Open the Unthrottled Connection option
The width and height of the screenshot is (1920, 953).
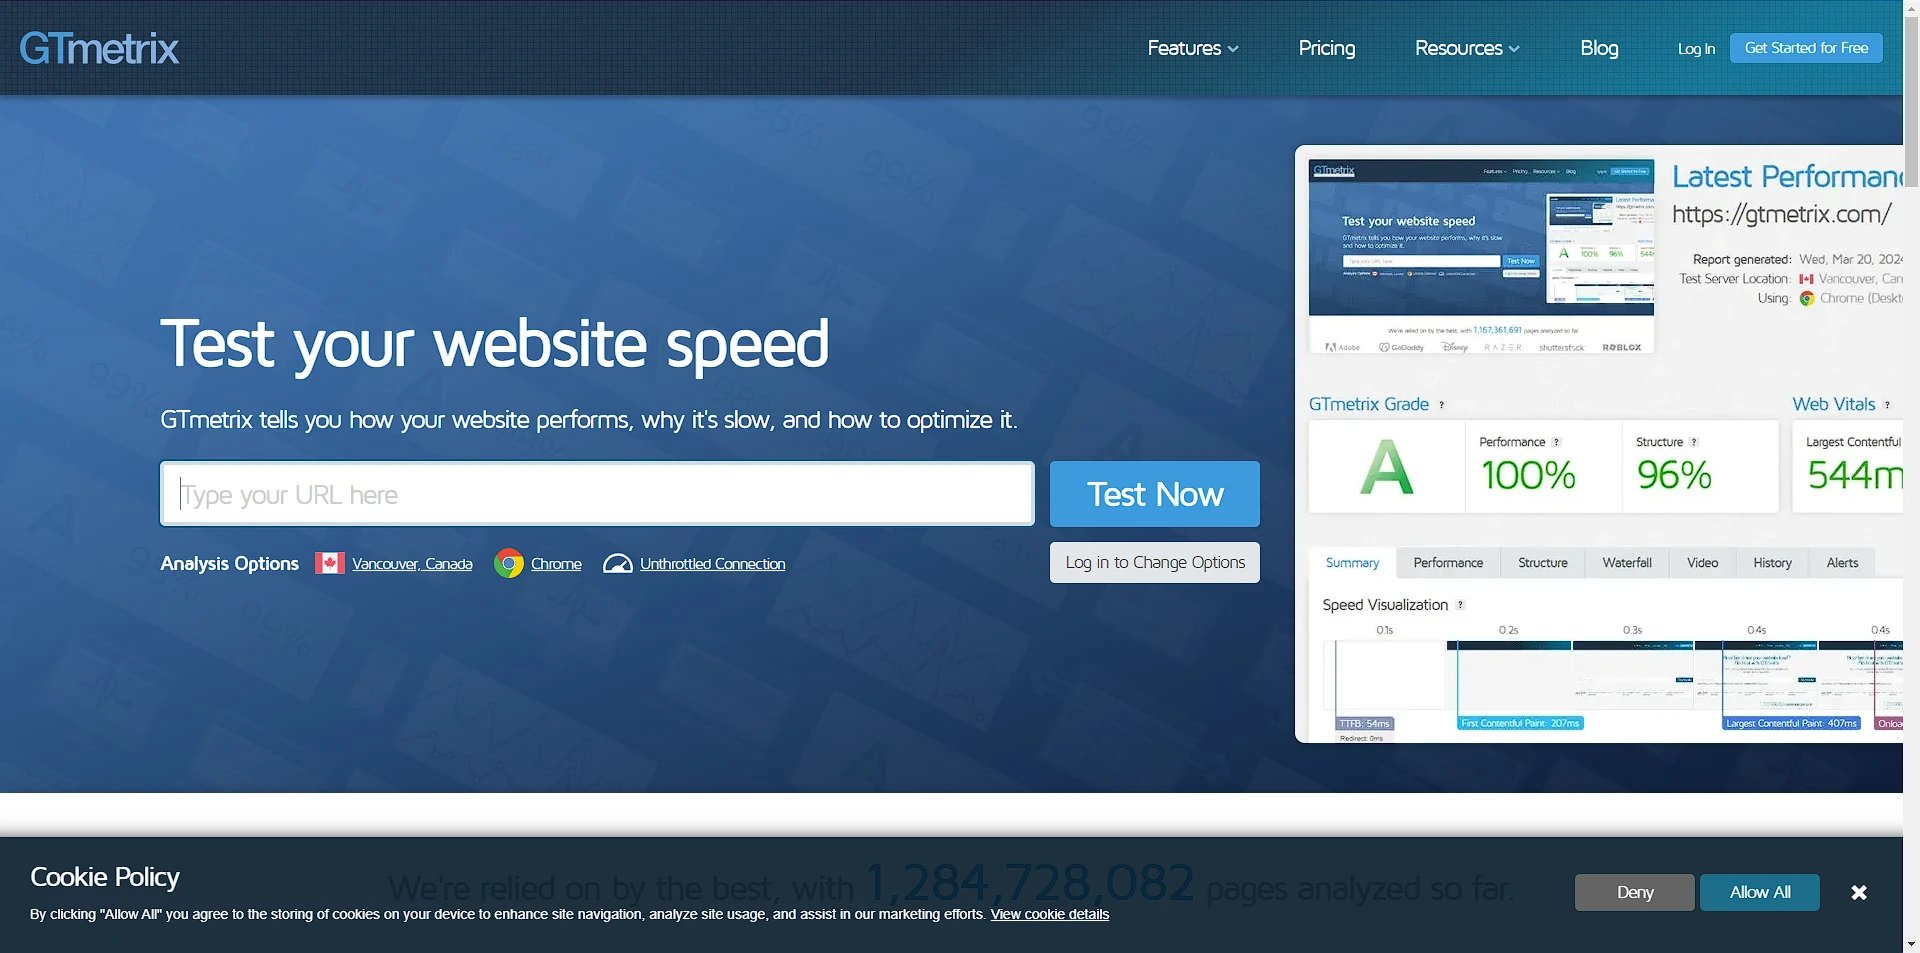tap(713, 564)
